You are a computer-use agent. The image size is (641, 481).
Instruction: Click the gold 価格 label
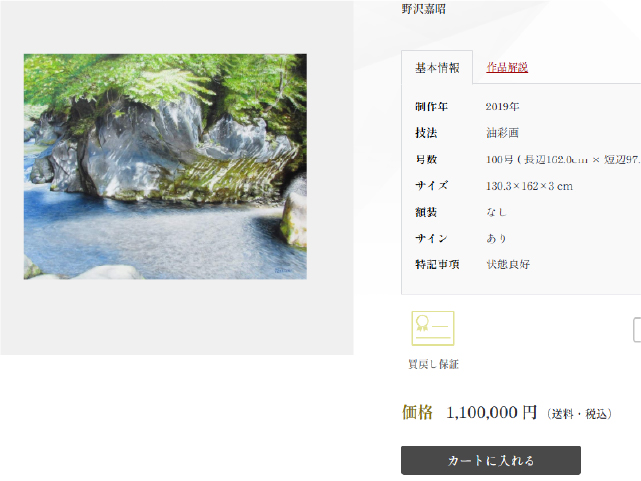click(x=417, y=412)
